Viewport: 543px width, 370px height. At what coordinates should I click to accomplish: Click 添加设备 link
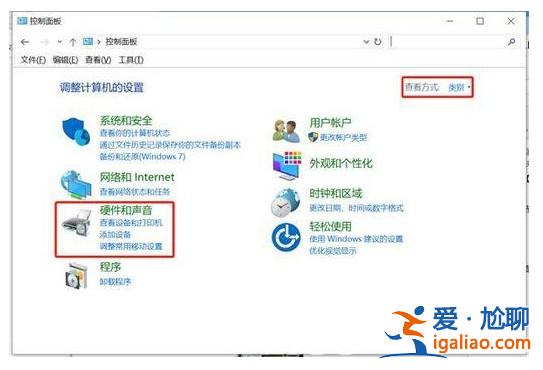coord(115,235)
